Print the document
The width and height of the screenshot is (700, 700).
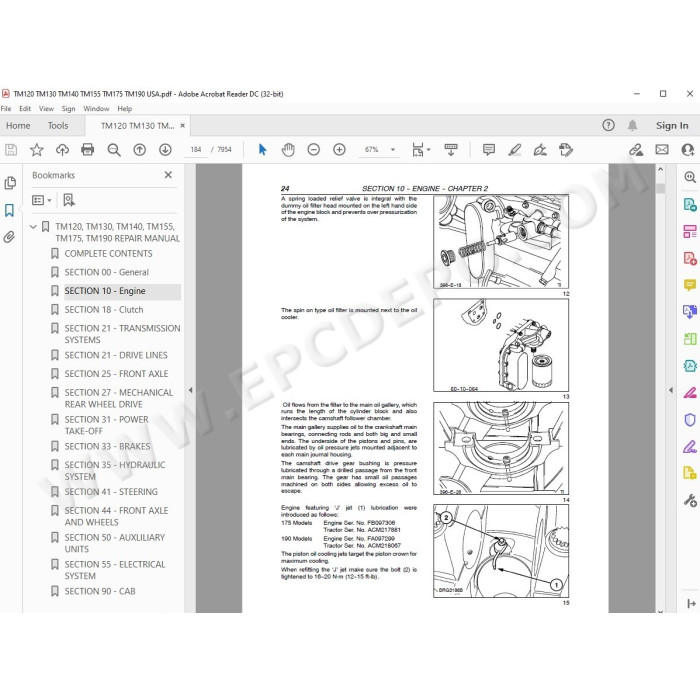88,150
